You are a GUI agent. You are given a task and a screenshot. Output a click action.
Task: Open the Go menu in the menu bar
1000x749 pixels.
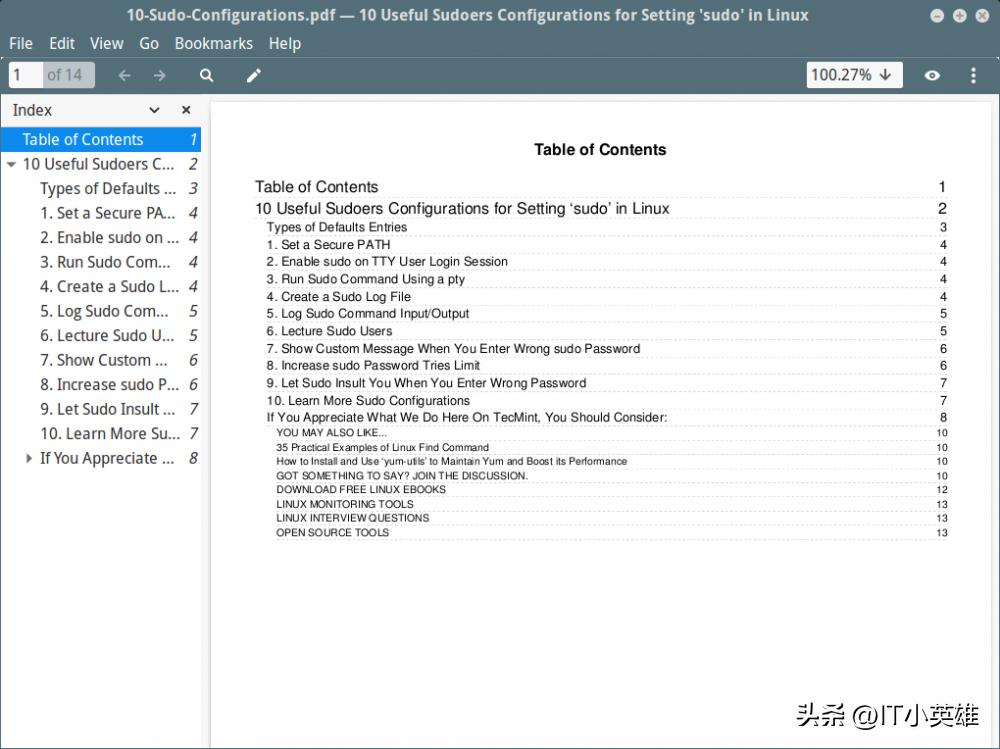point(149,43)
